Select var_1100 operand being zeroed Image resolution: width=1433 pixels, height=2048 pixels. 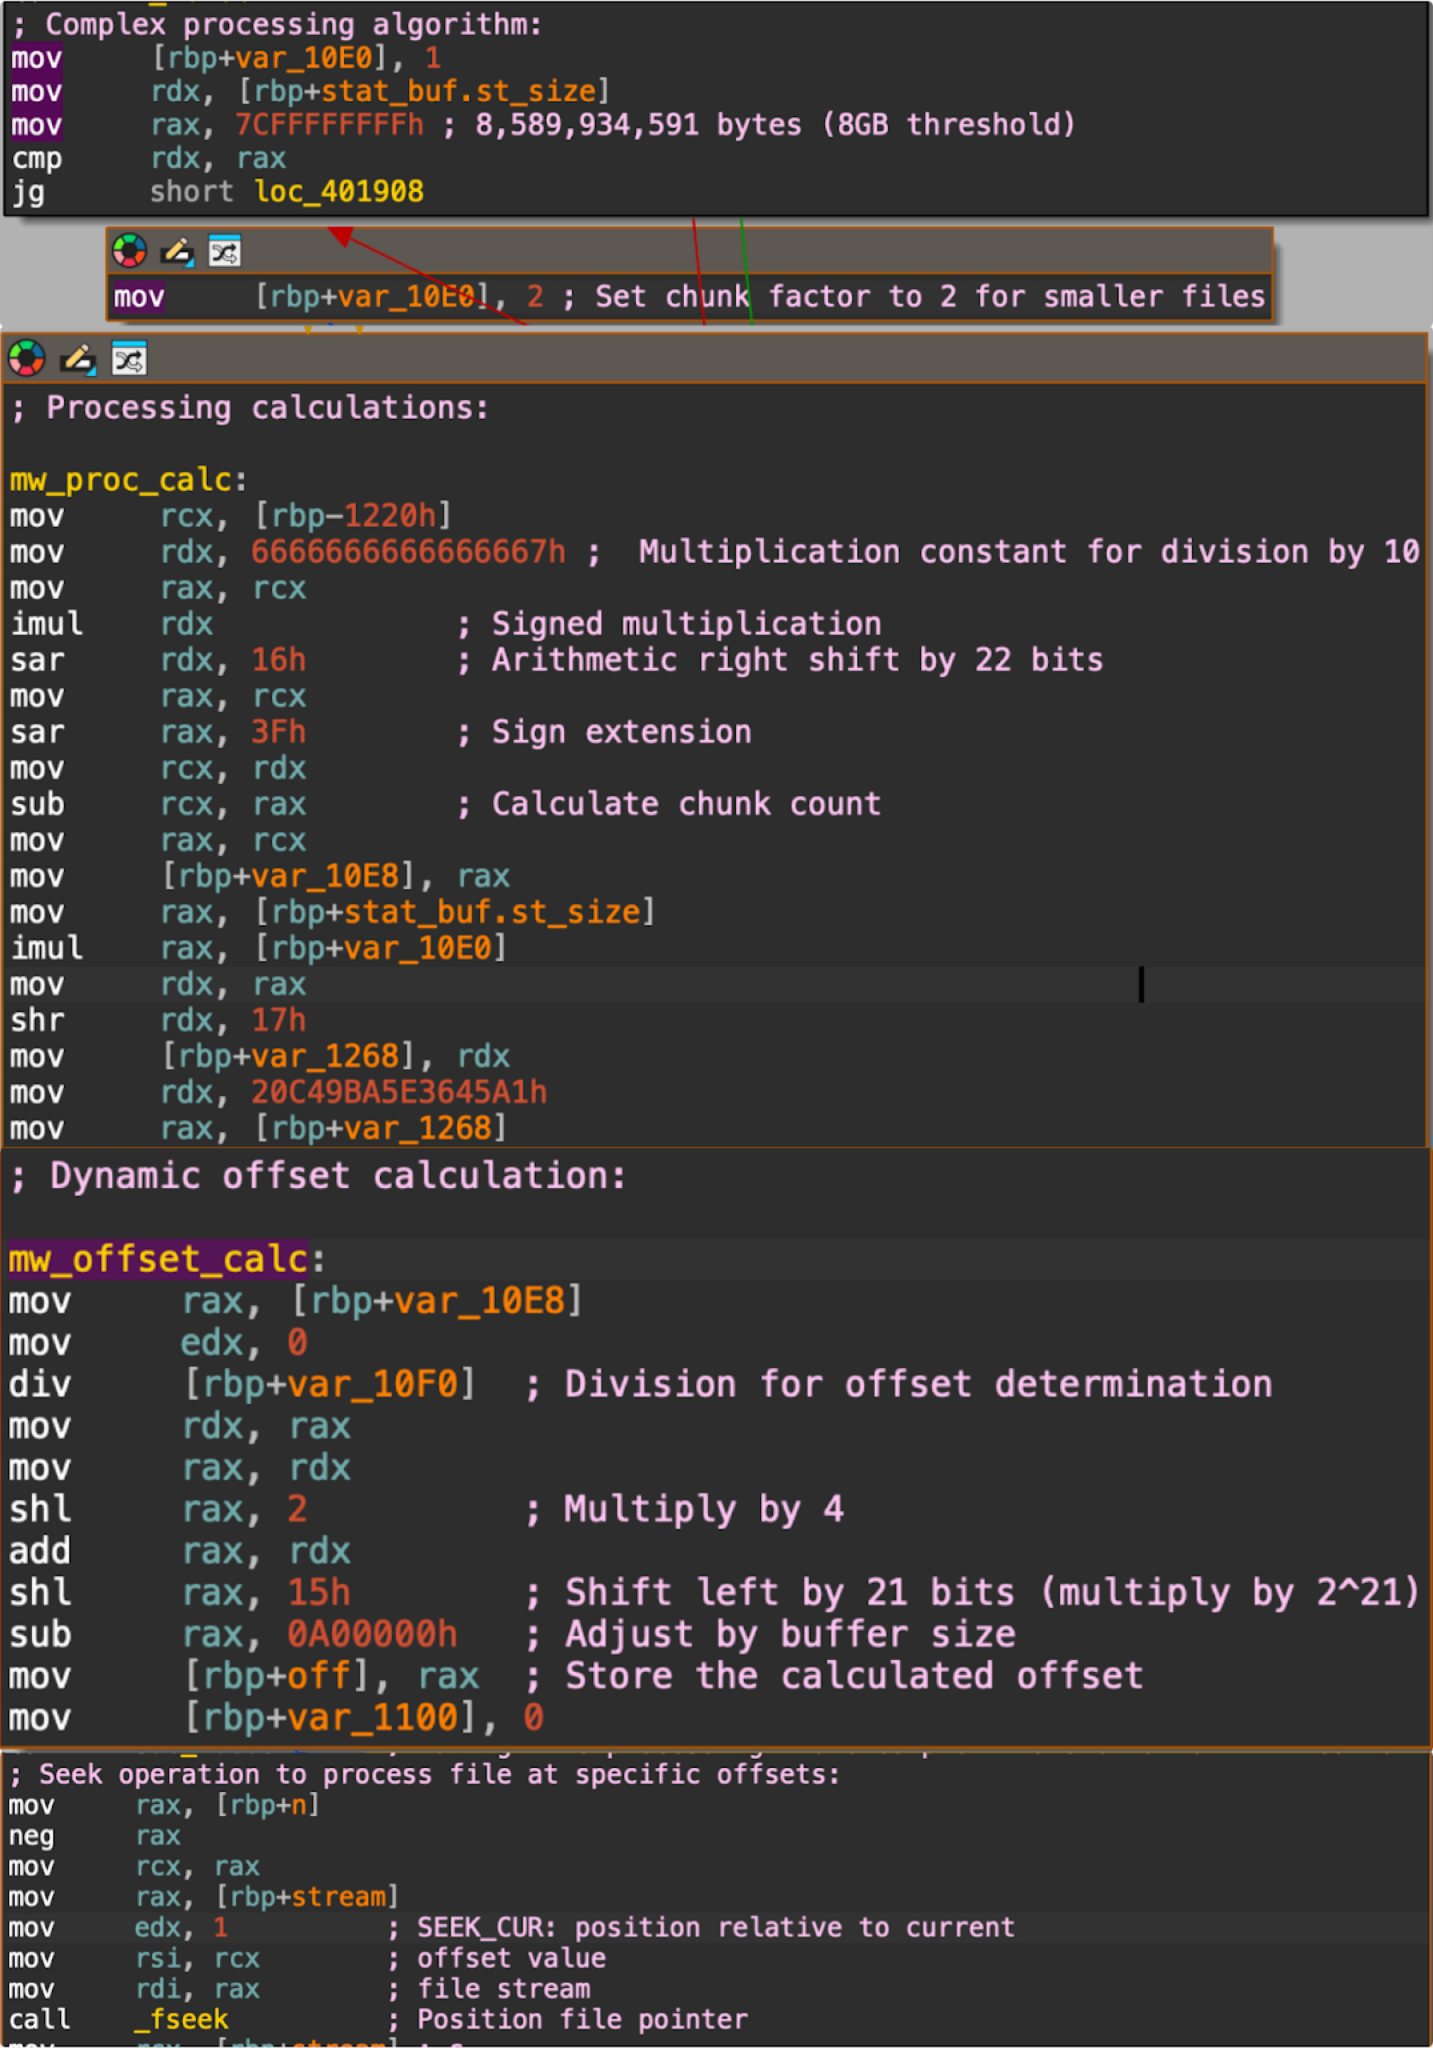372,1718
